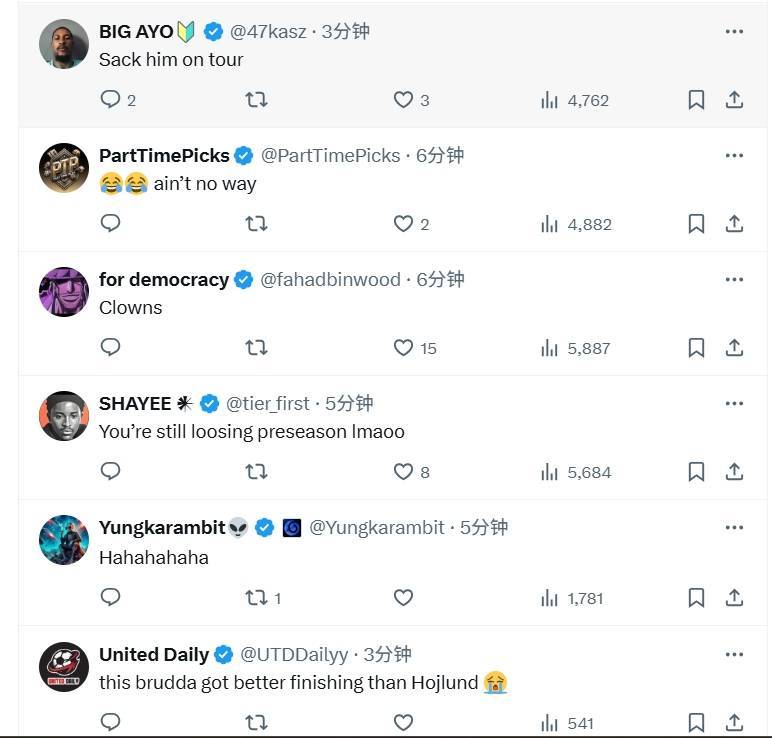The image size is (772, 738).
Task: Open the timestamp on United Daily's tweet
Action: tap(387, 654)
